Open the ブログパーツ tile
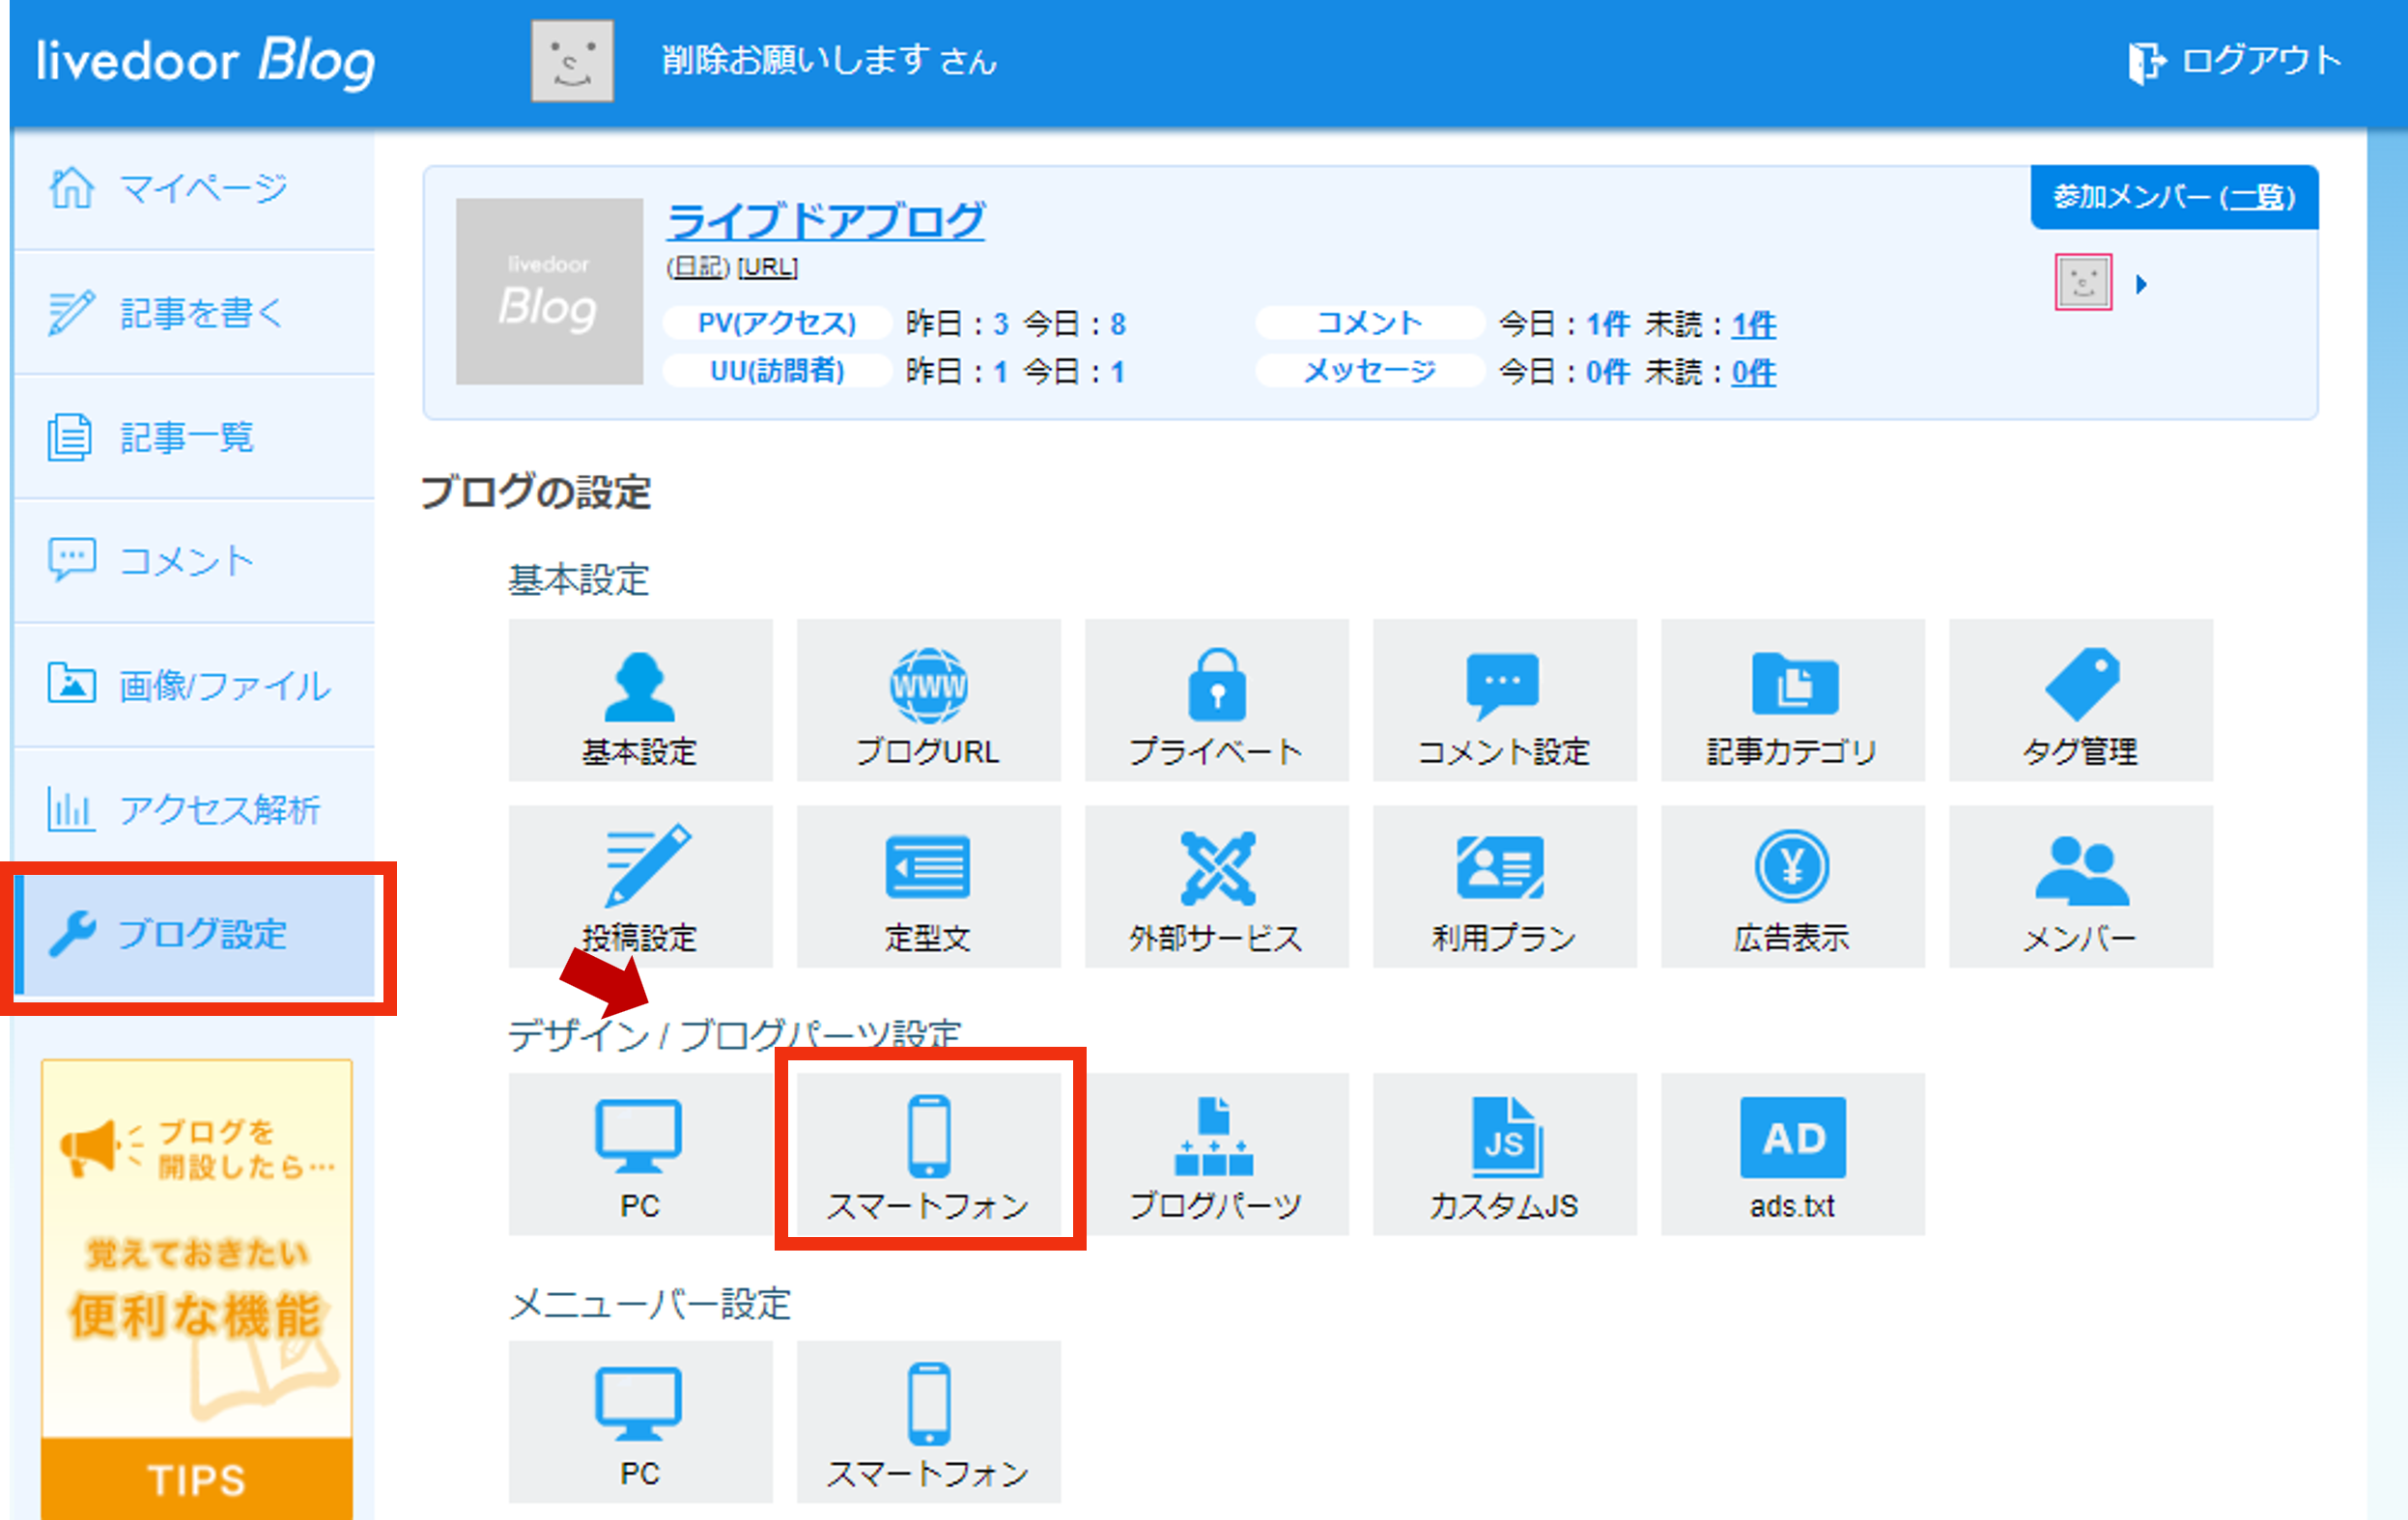 (x=1216, y=1154)
